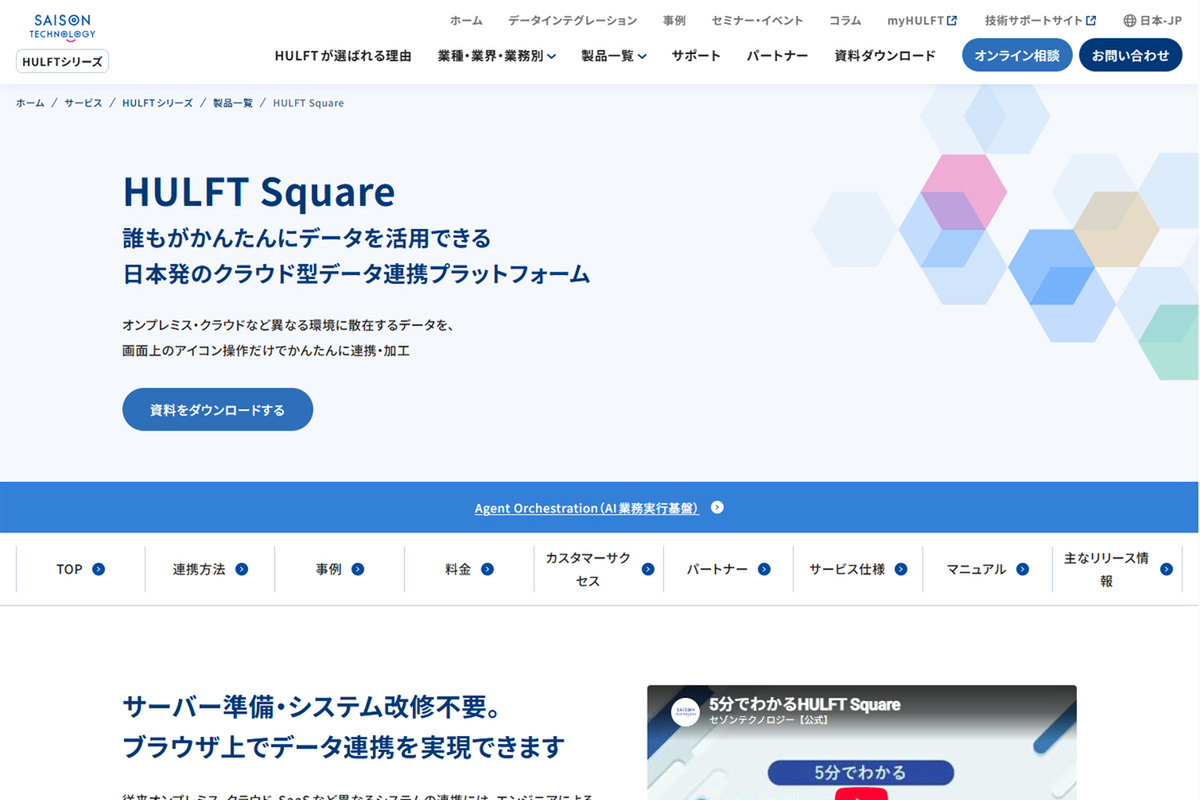1200x800 pixels.
Task: Click the arrow icon next to 料金
Action: point(487,569)
